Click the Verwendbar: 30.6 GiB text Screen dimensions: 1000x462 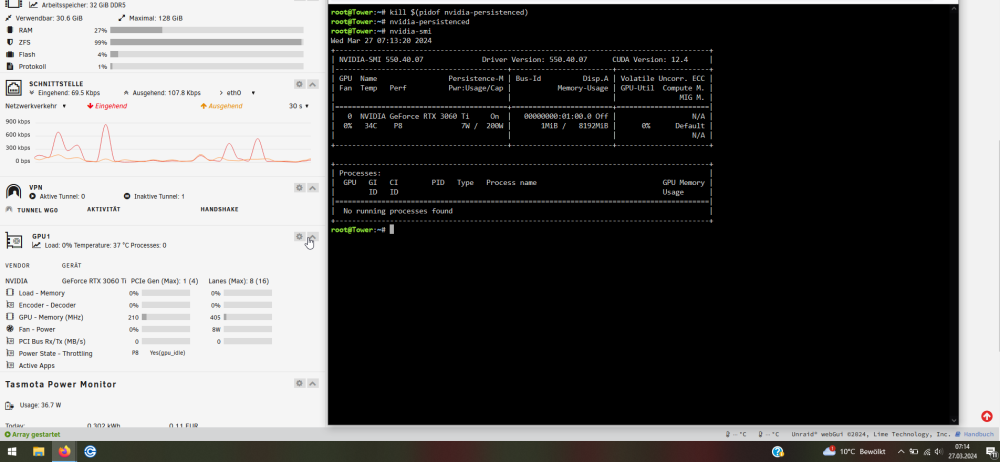tap(48, 18)
